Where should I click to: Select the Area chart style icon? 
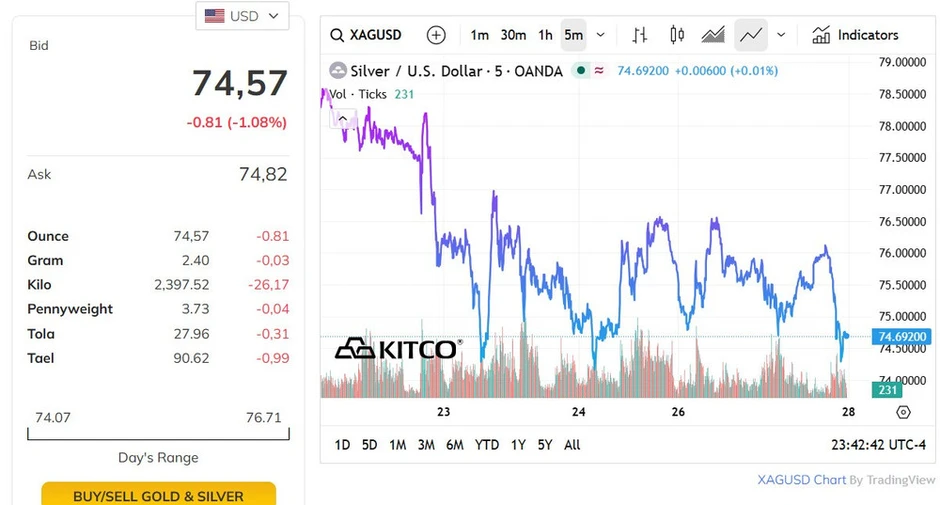point(713,35)
